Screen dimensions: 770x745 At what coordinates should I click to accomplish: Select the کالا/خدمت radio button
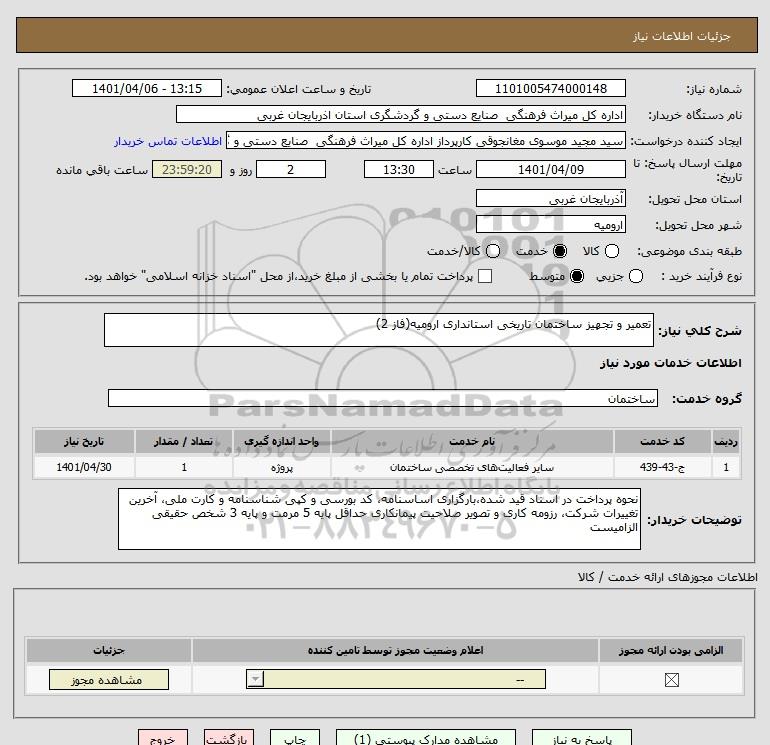[x=493, y=251]
